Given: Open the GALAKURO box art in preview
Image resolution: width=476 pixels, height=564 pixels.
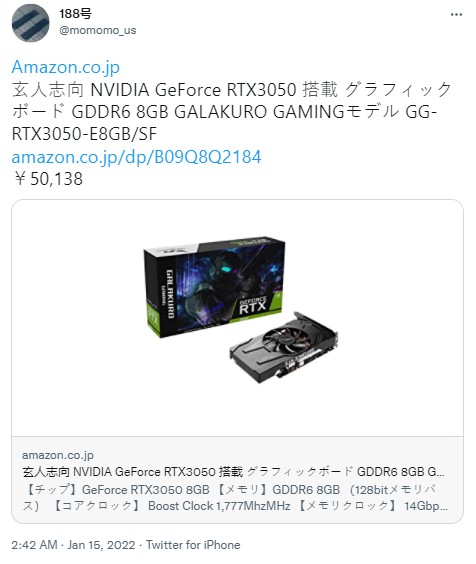Looking at the screenshot, I should click(214, 287).
